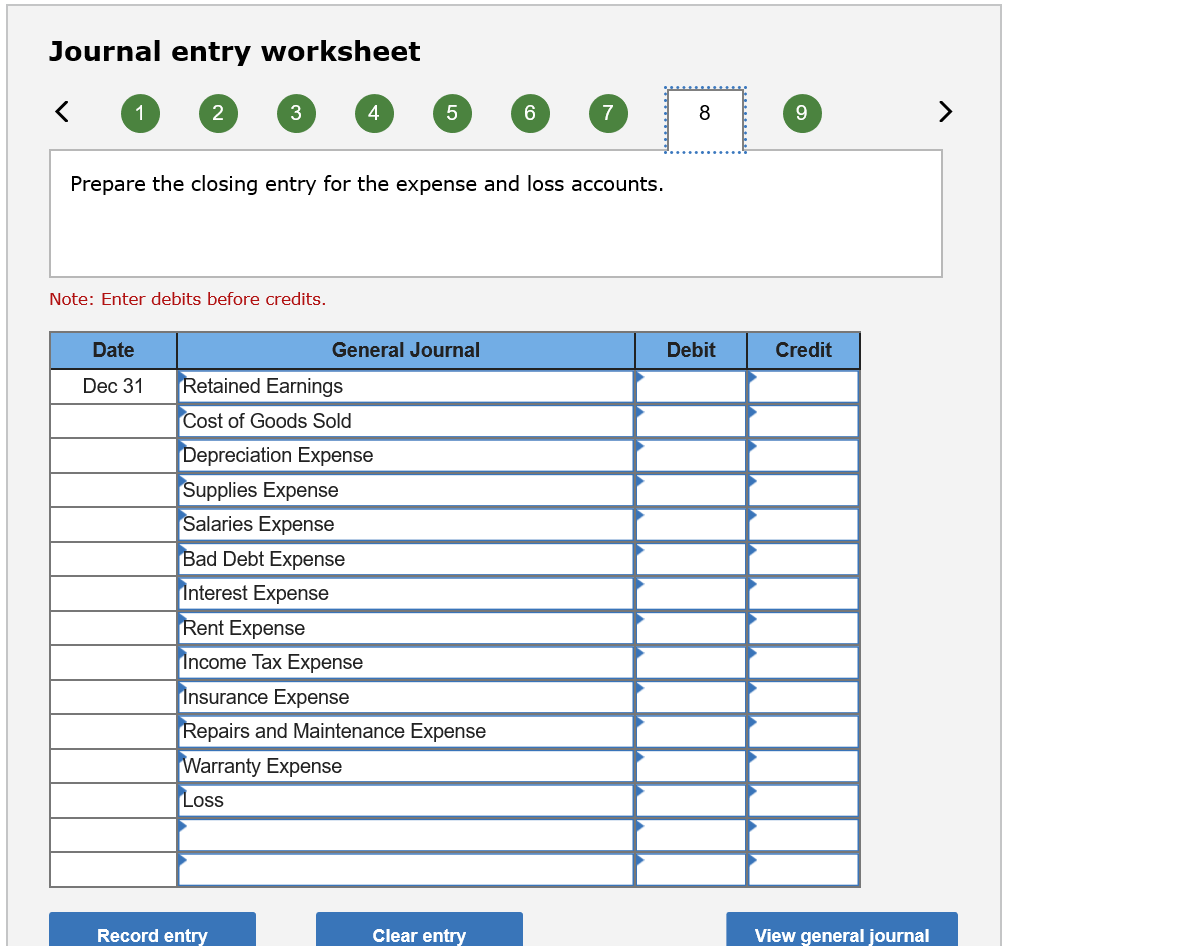Open the Cost of Goods Sold dropdown
The height and width of the screenshot is (949, 1185).
[x=406, y=421]
